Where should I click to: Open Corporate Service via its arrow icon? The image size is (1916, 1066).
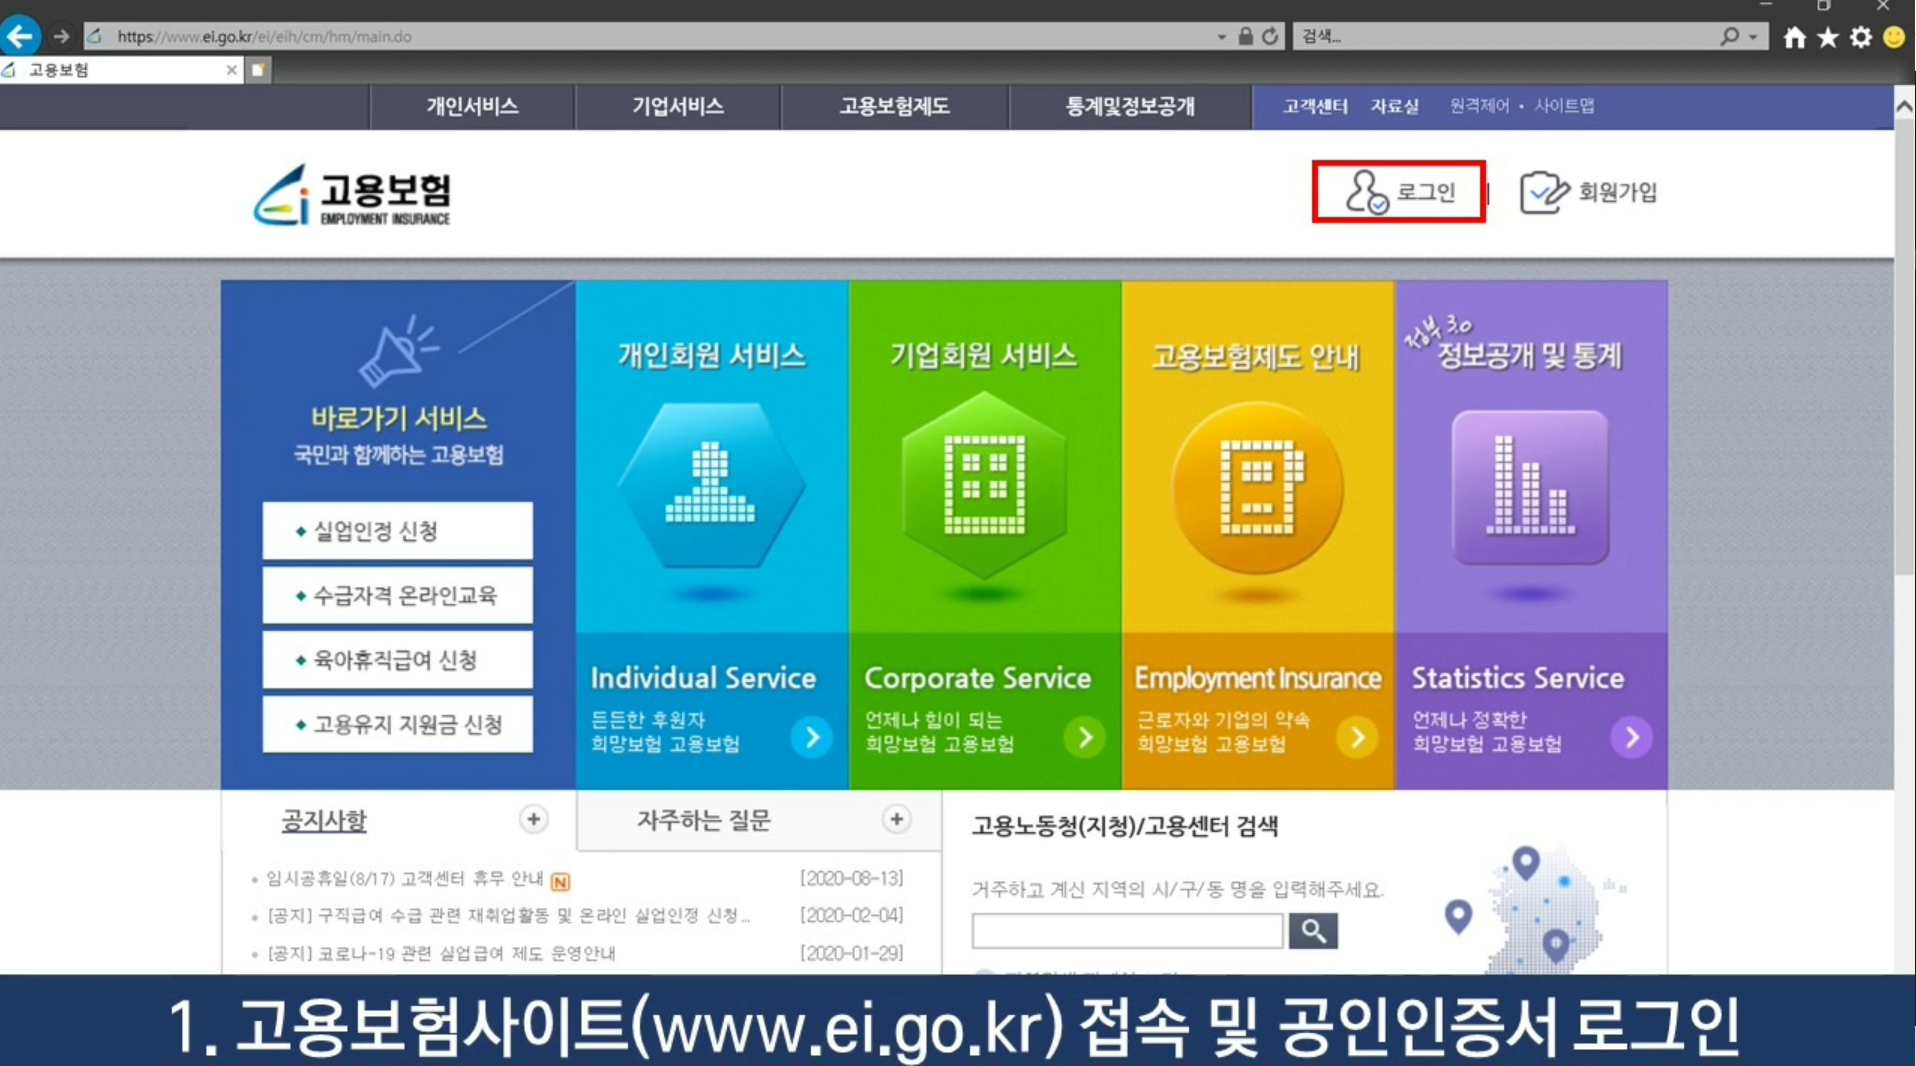coord(1085,737)
